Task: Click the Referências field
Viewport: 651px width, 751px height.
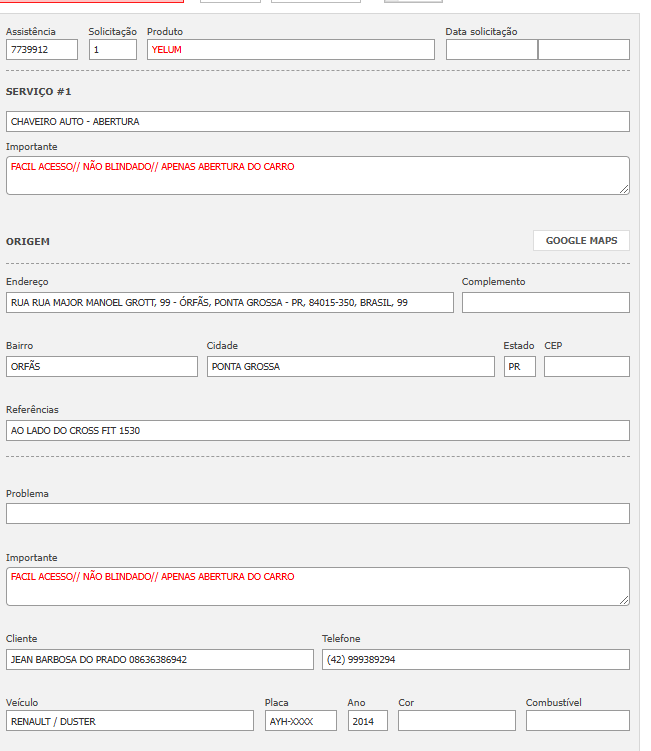Action: point(317,431)
